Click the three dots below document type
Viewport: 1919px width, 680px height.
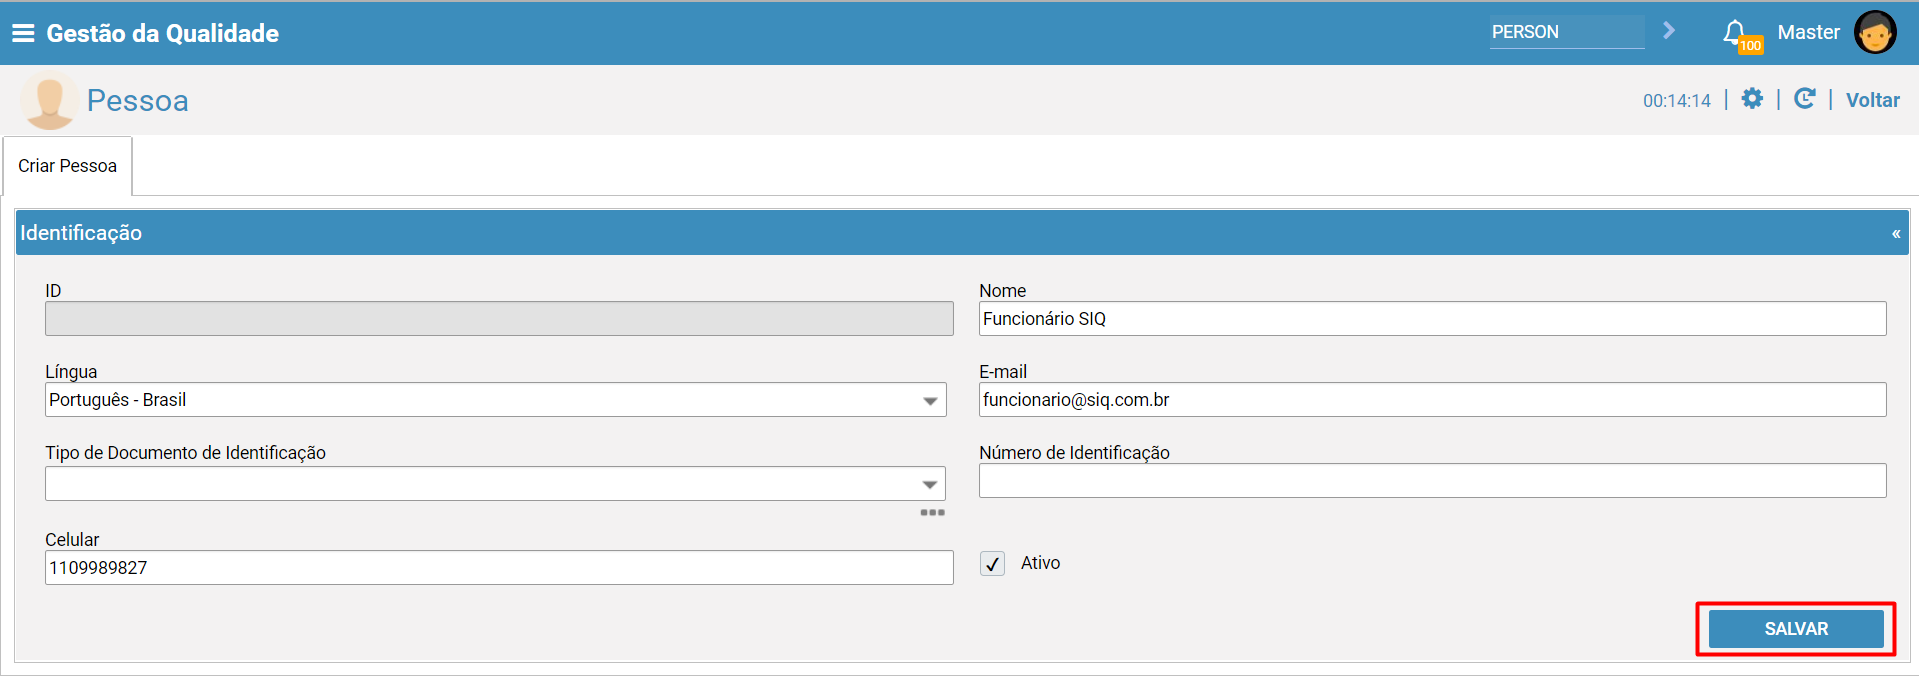click(932, 512)
